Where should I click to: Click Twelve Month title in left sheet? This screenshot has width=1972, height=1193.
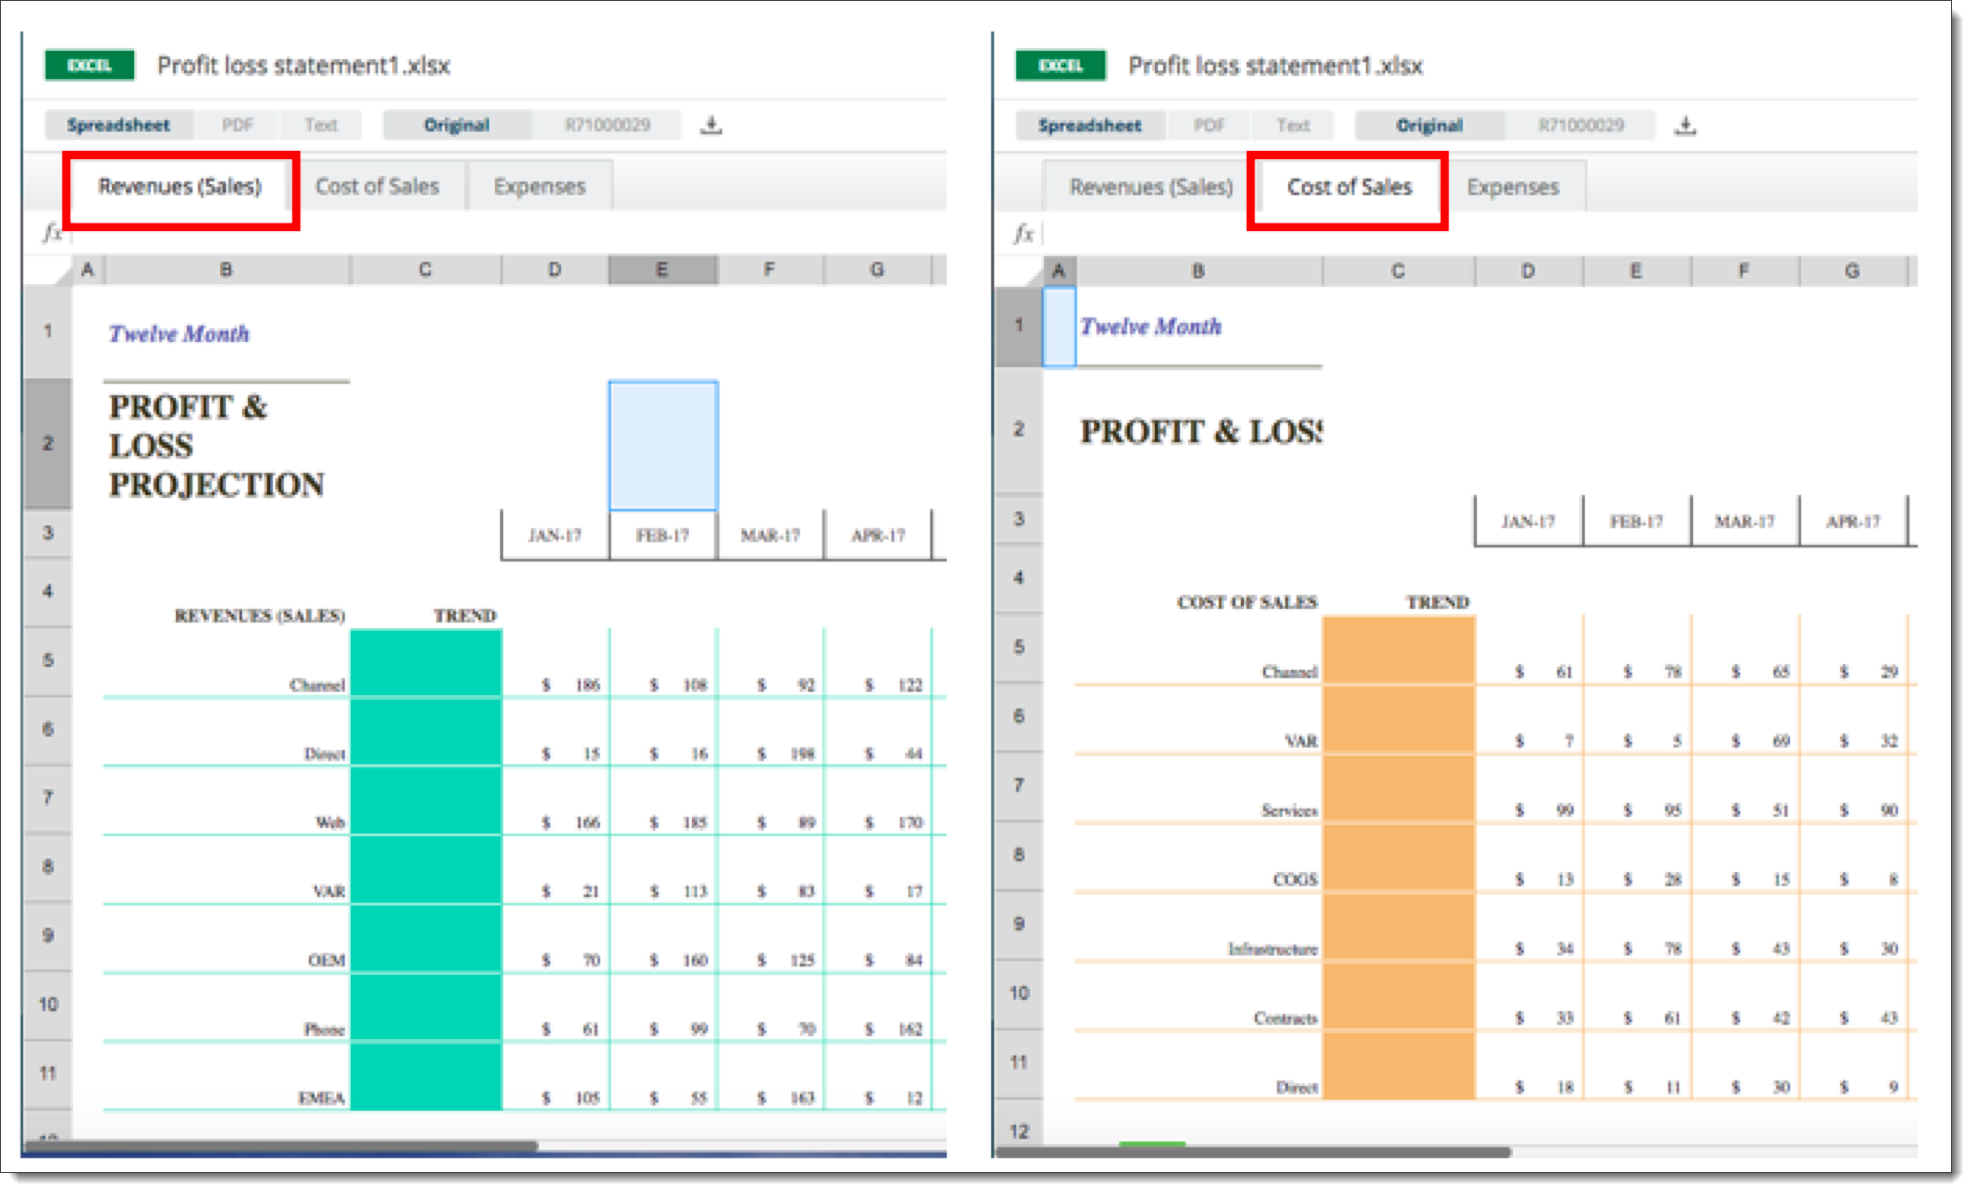pyautogui.click(x=179, y=334)
